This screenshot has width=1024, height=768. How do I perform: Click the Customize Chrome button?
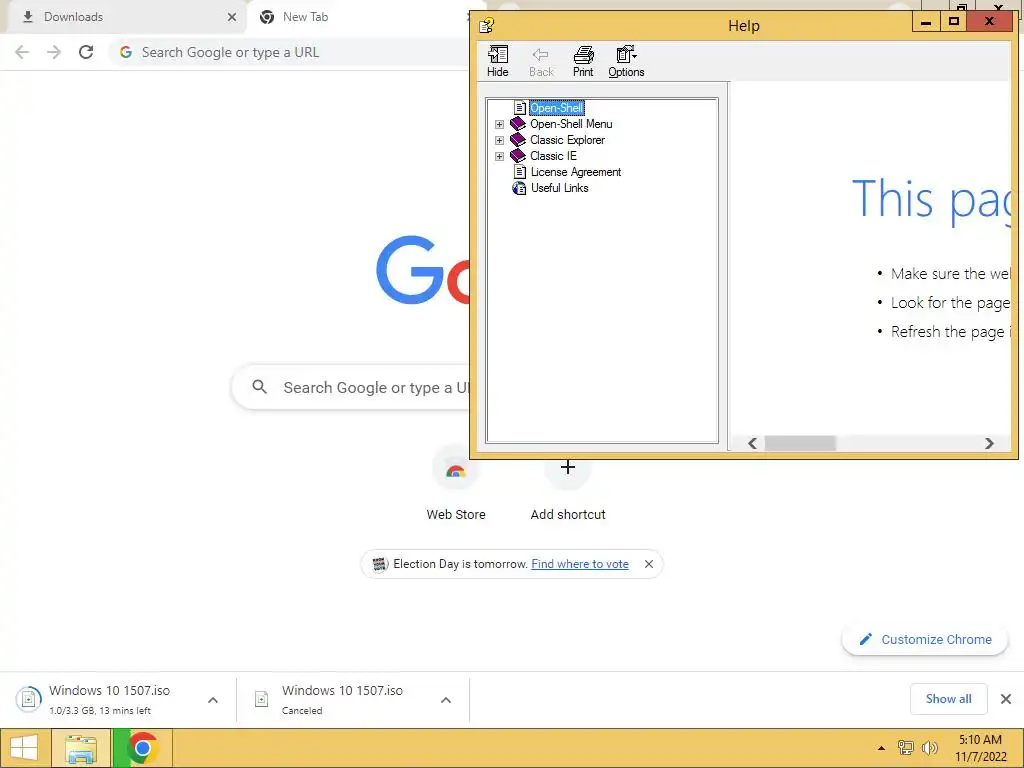pyautogui.click(x=925, y=639)
